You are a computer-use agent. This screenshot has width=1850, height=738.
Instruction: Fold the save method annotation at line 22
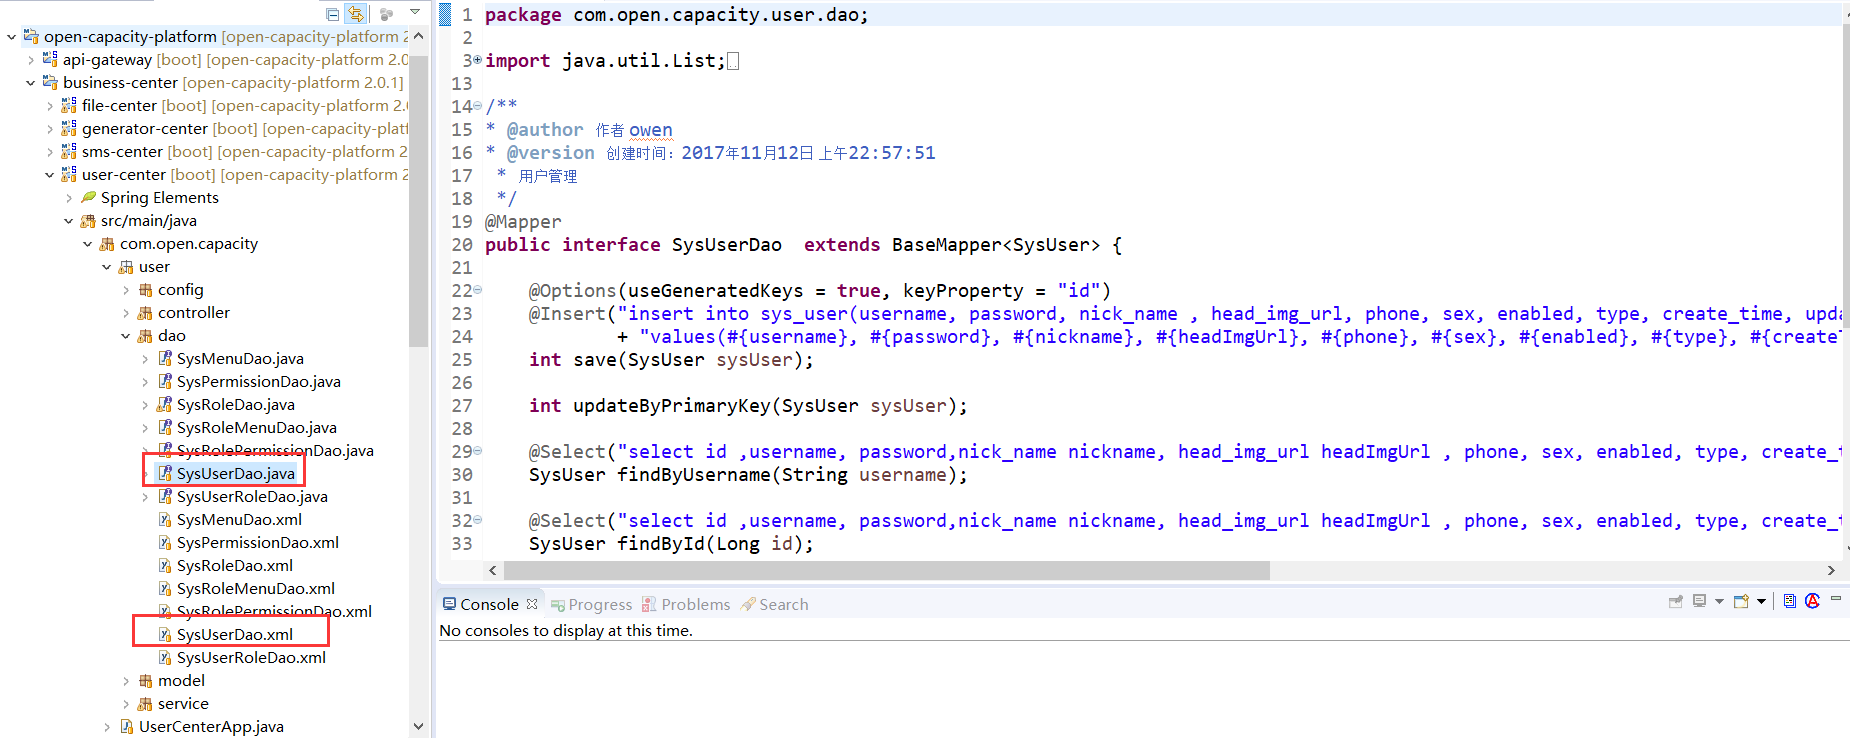click(x=477, y=290)
